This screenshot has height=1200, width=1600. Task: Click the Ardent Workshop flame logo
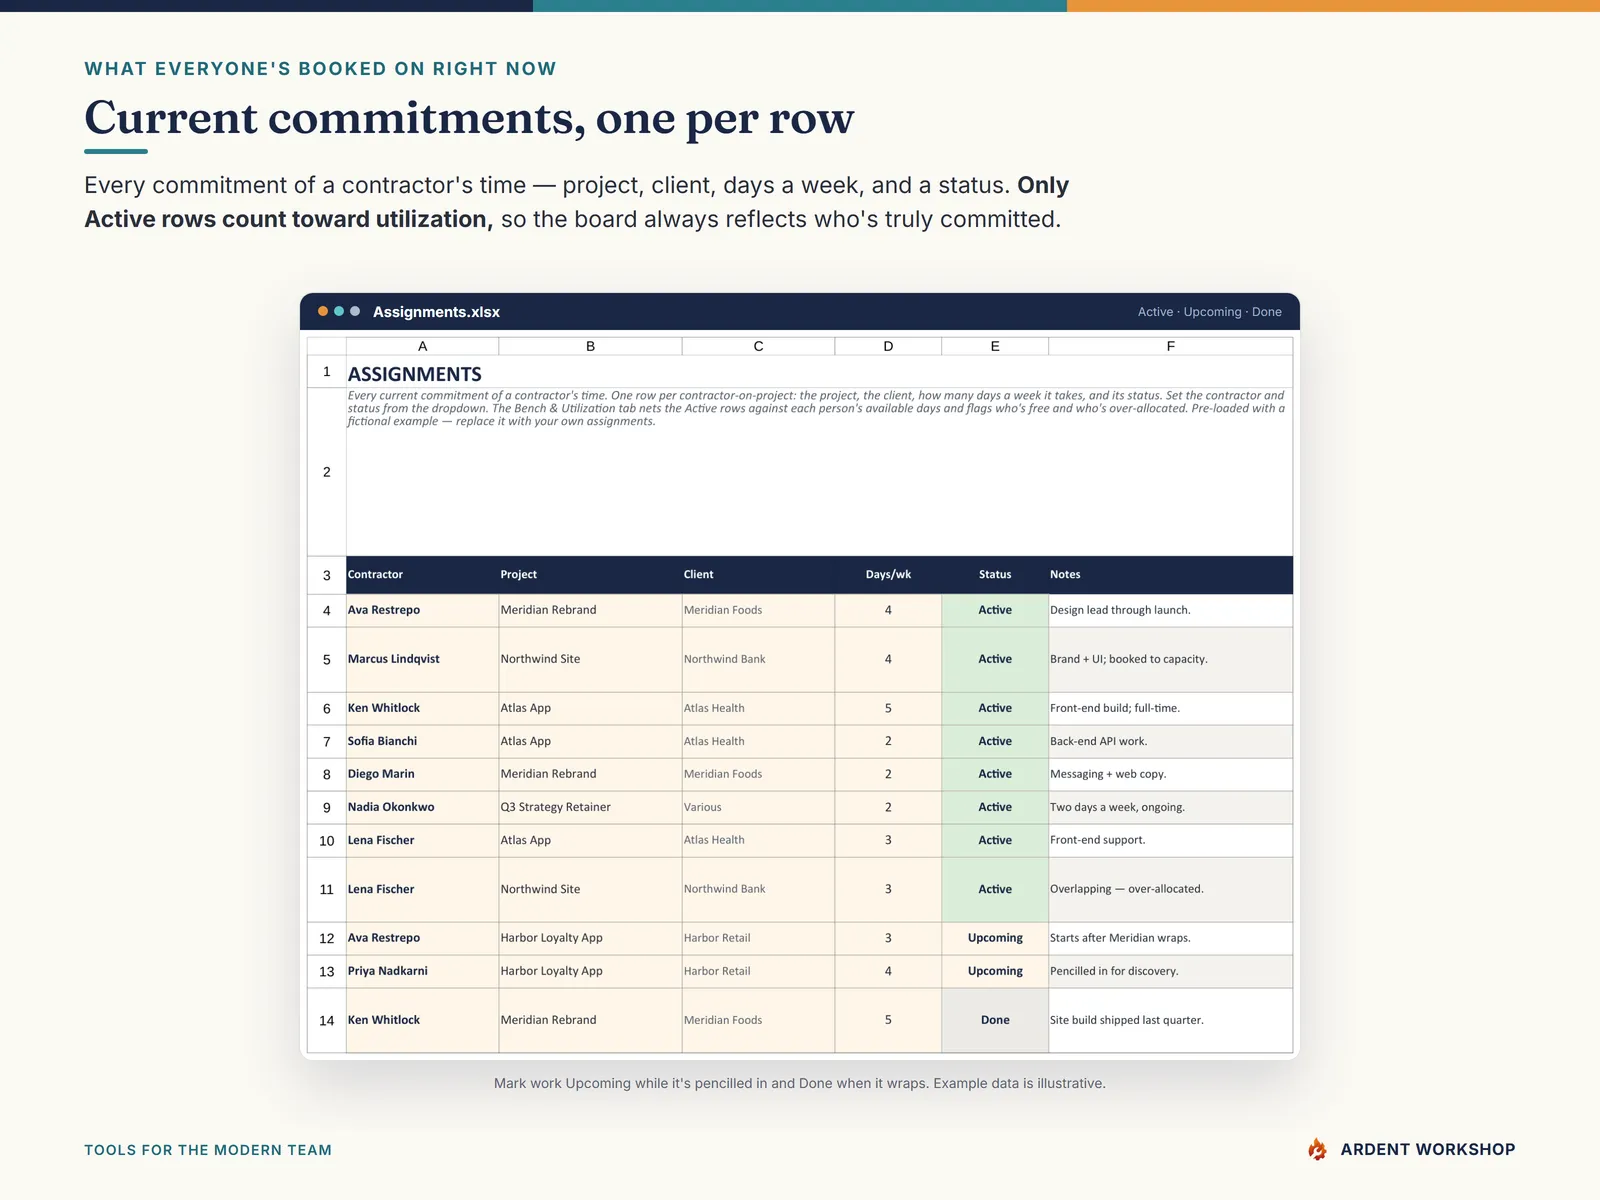(1317, 1149)
